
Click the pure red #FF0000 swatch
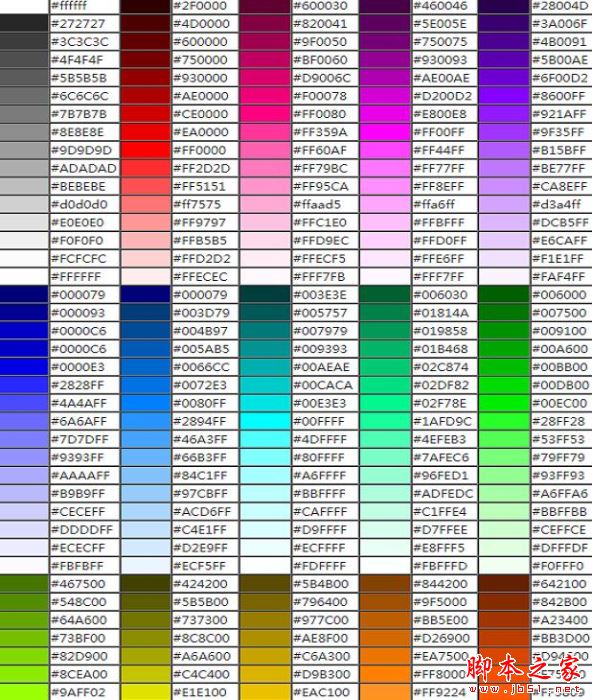[x=146, y=150]
